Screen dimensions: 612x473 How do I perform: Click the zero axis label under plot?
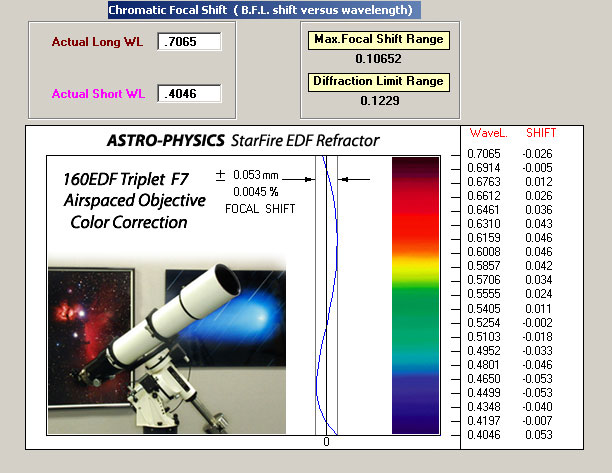pyautogui.click(x=327, y=442)
